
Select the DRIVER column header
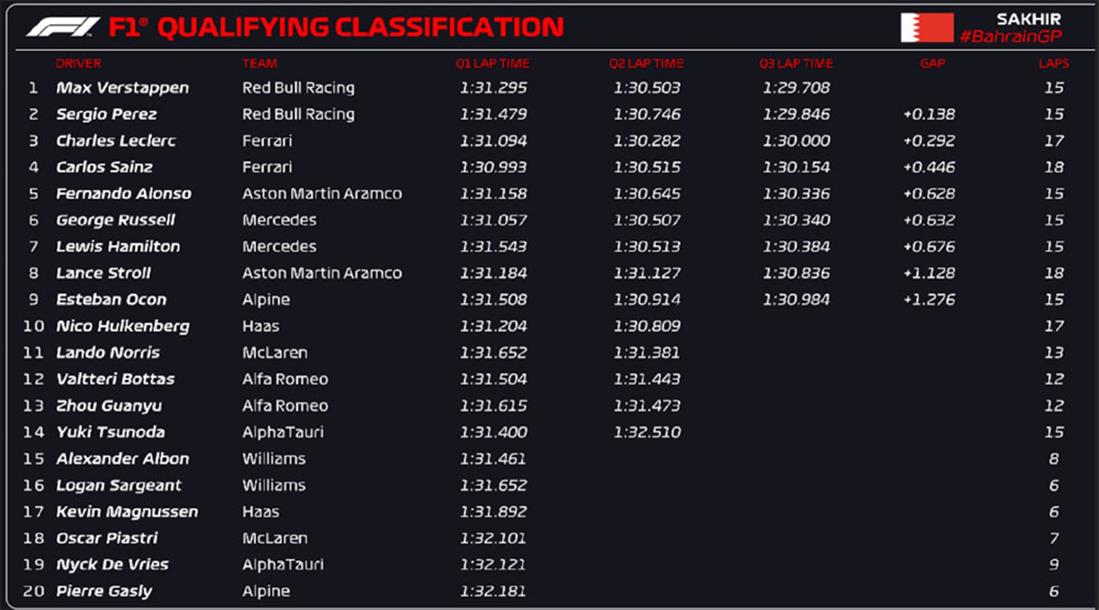click(x=78, y=64)
